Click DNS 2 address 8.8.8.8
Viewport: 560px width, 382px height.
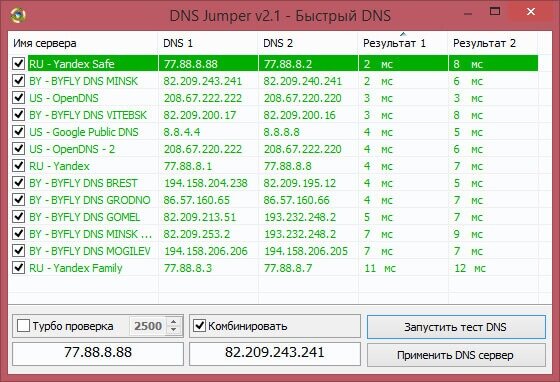point(281,132)
